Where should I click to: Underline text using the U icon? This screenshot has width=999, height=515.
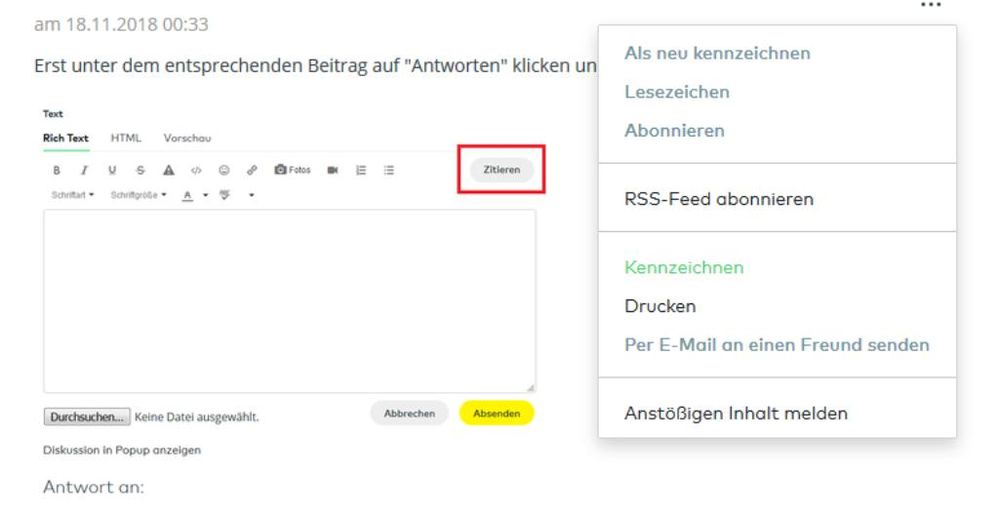[x=112, y=170]
